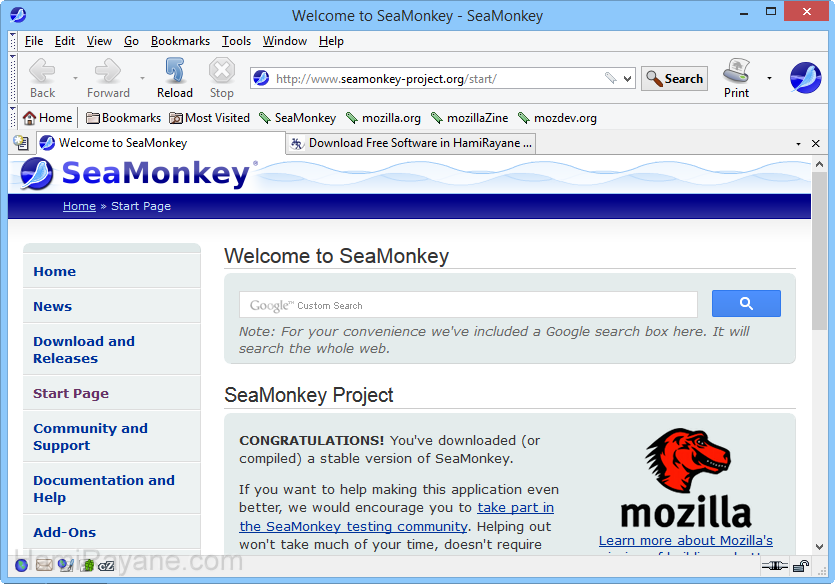
Task: Open mozdev.org bookmark on toolbar
Action: 558,118
